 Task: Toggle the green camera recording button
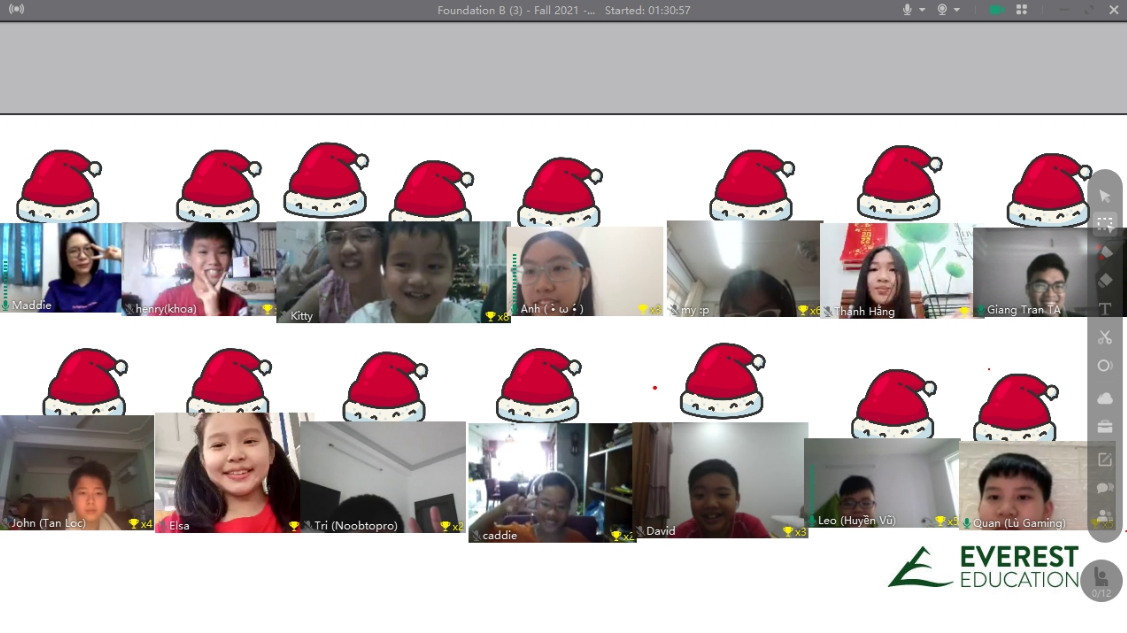996,10
